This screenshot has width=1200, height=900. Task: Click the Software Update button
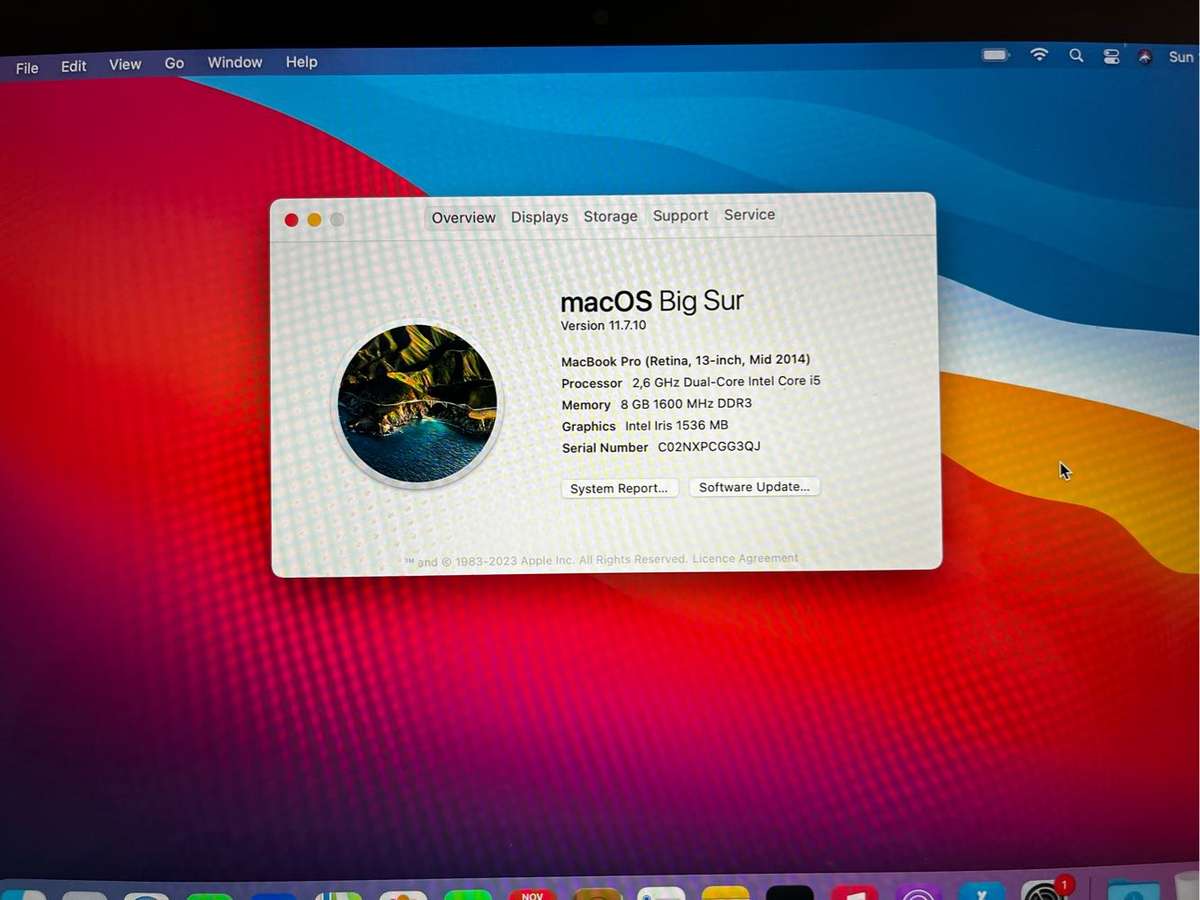pos(754,487)
